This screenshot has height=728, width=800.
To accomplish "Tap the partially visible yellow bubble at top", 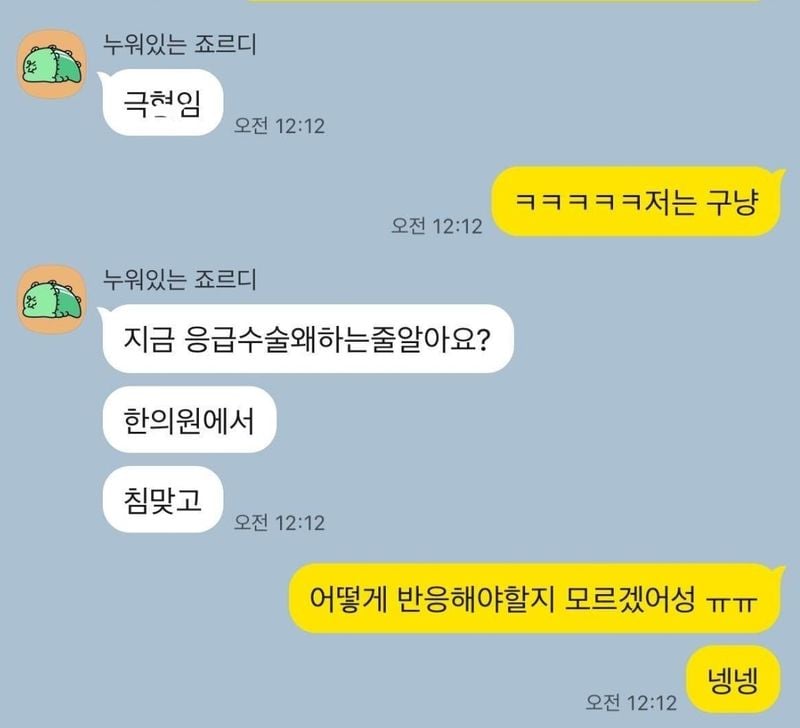I will pos(505,2).
